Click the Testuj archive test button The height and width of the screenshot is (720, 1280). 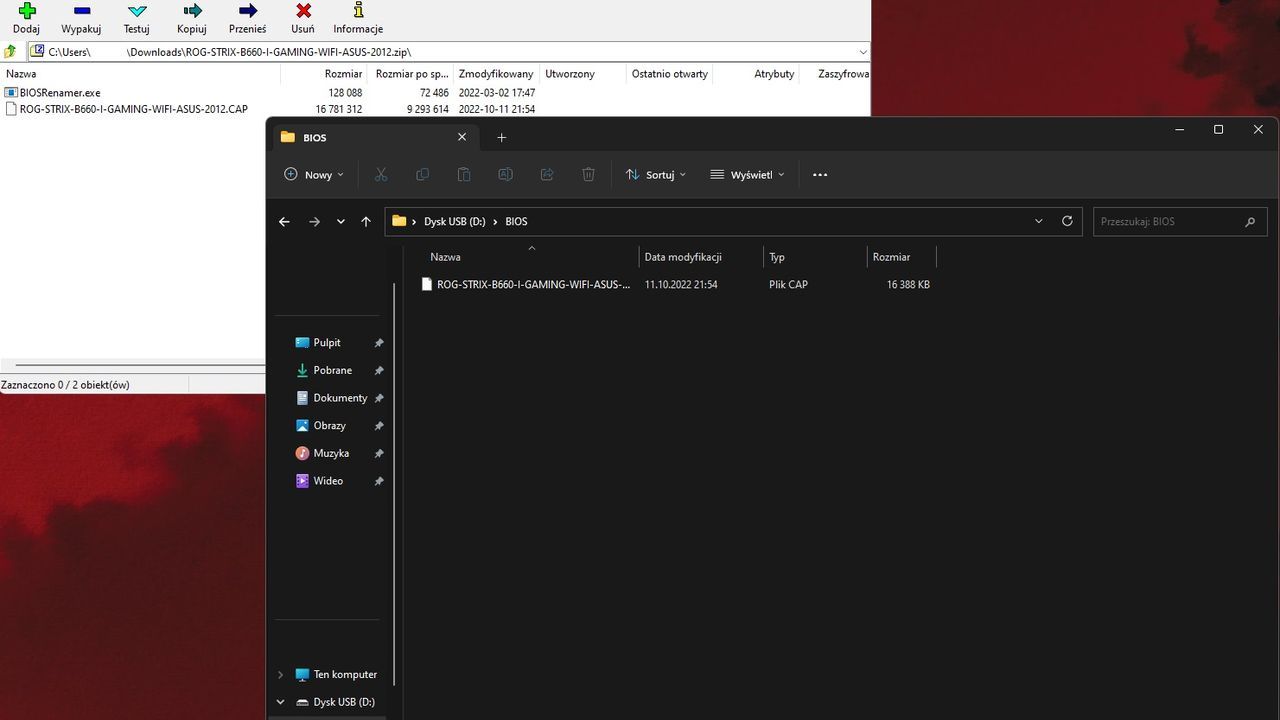click(136, 18)
